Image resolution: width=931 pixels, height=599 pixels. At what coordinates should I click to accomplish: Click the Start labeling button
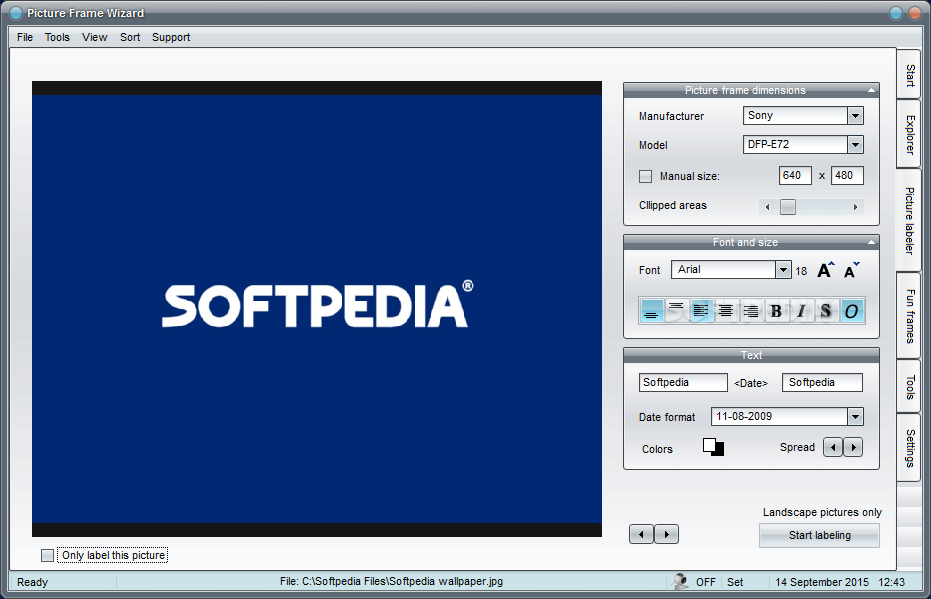(819, 535)
